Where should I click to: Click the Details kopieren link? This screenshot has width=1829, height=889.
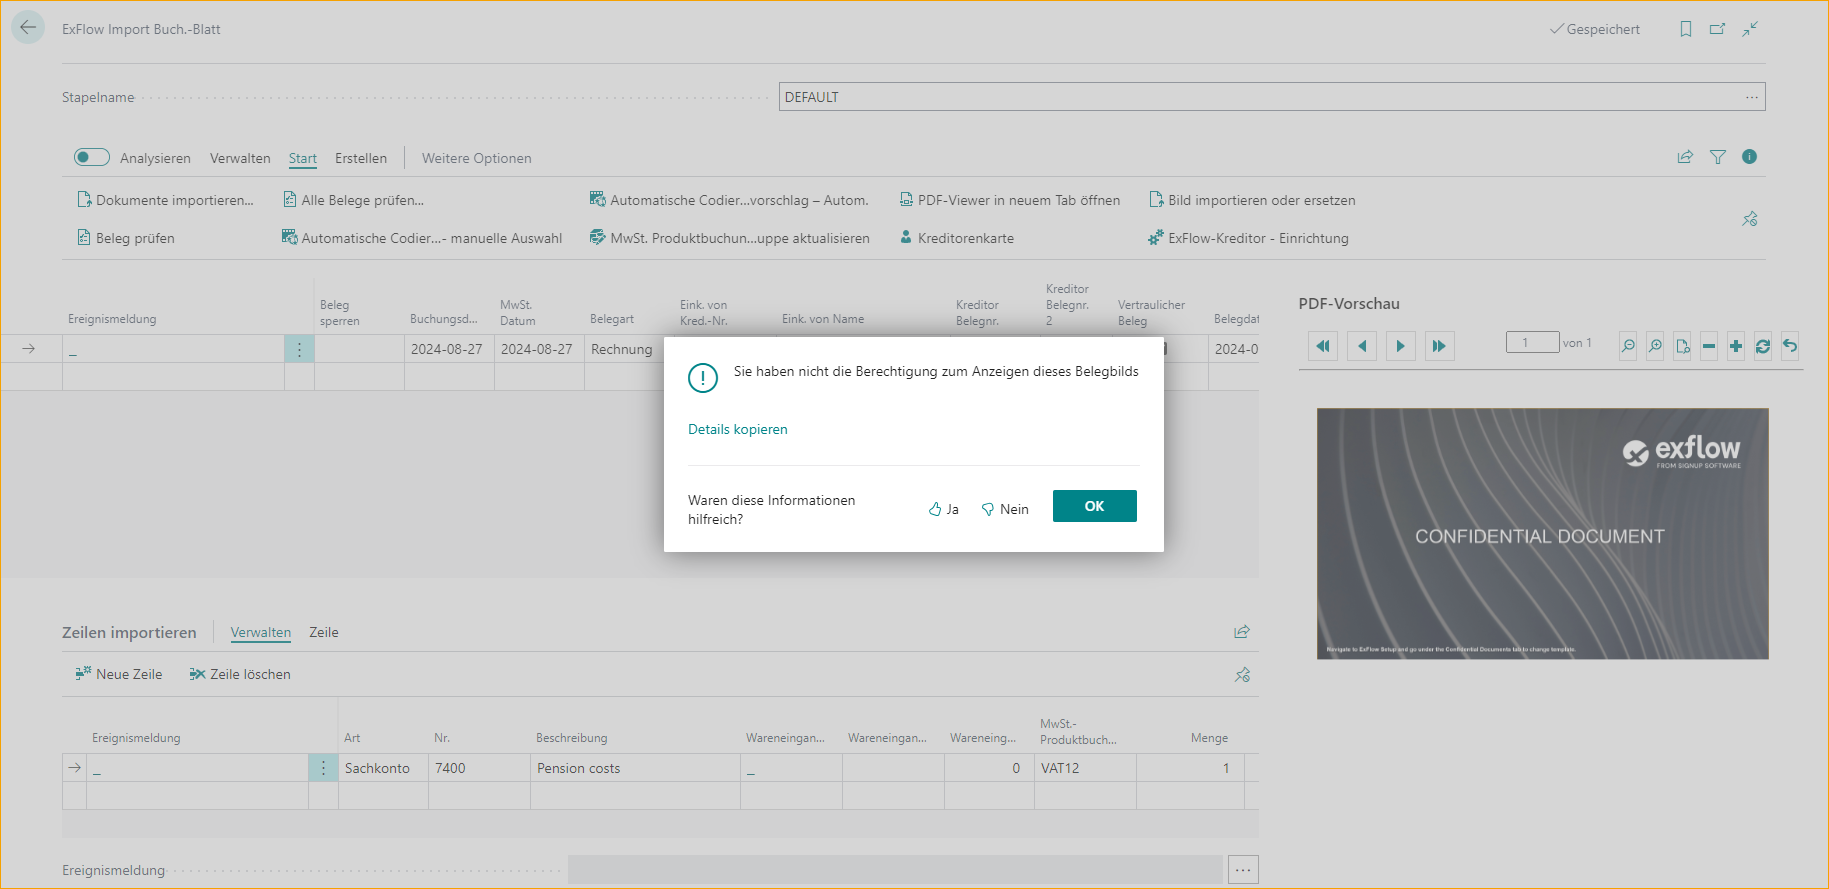[x=738, y=429]
